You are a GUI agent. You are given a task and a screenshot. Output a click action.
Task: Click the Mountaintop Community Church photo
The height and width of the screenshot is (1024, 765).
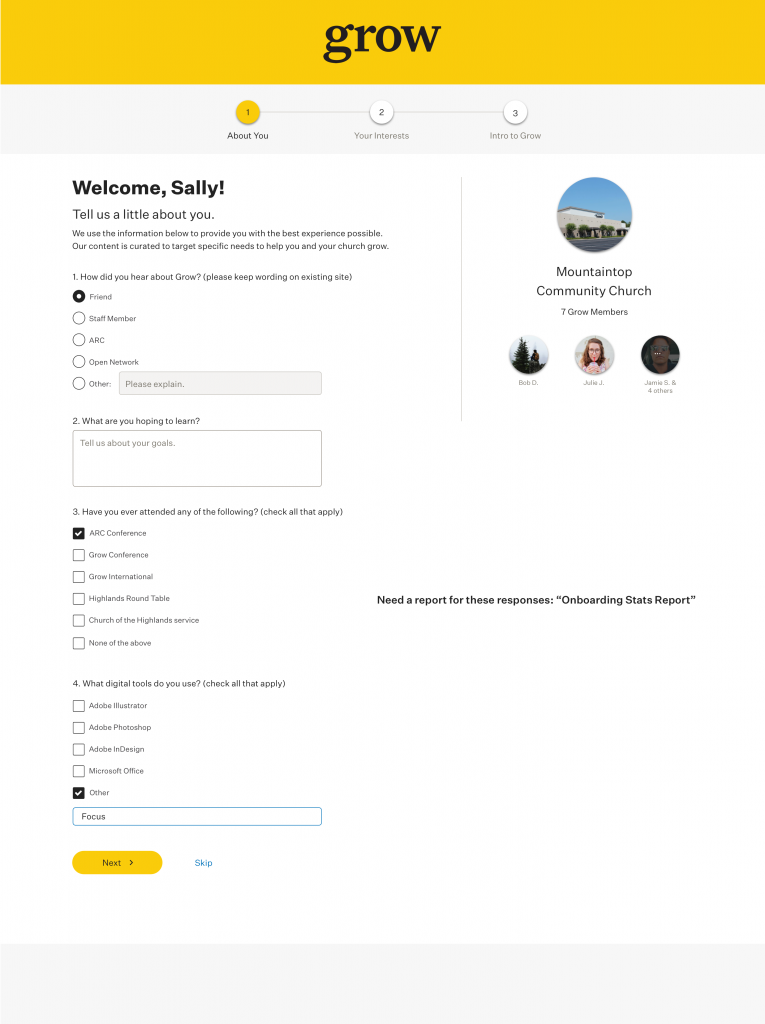pos(594,215)
